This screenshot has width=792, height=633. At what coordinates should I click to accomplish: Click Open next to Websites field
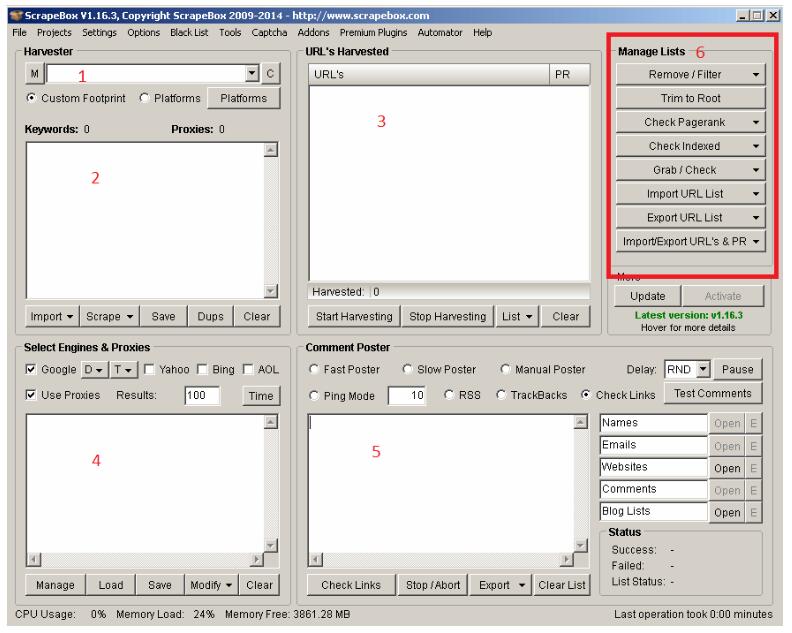[x=727, y=468]
